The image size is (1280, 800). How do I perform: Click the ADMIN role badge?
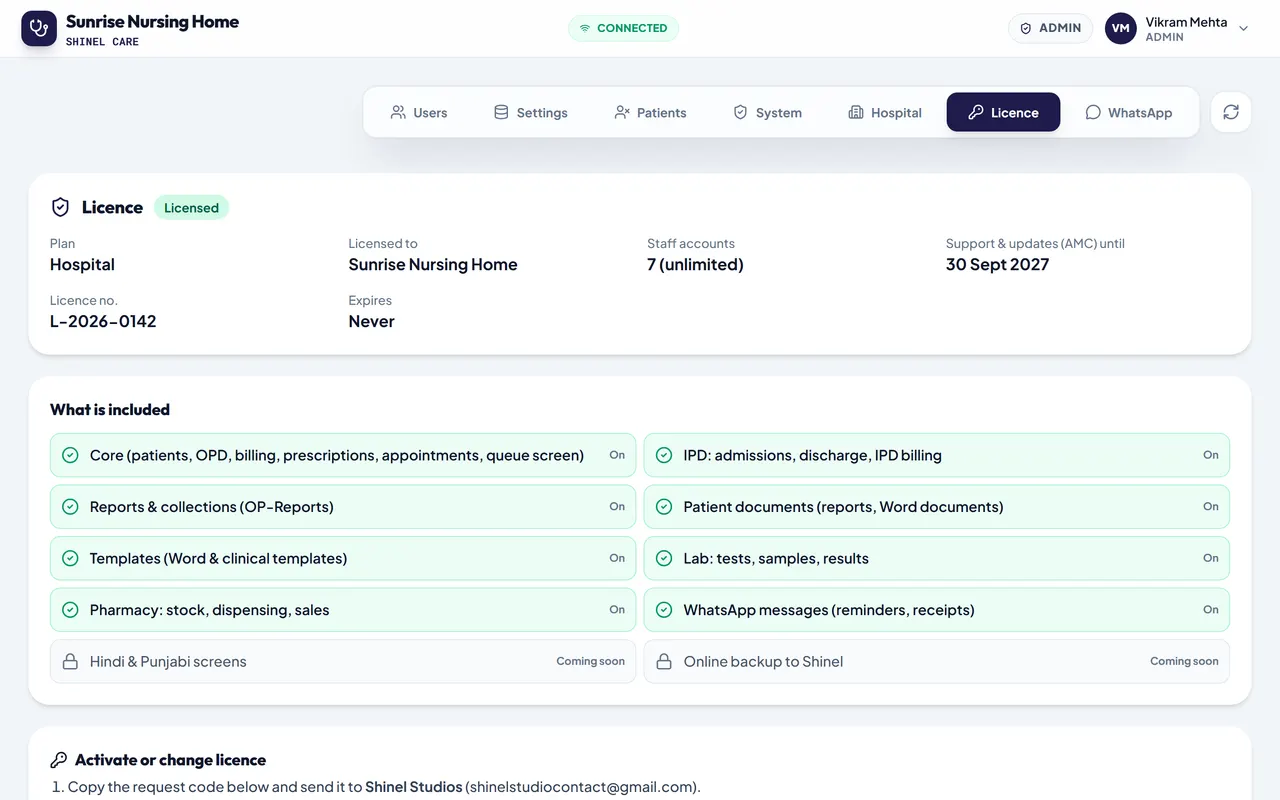tap(1050, 28)
